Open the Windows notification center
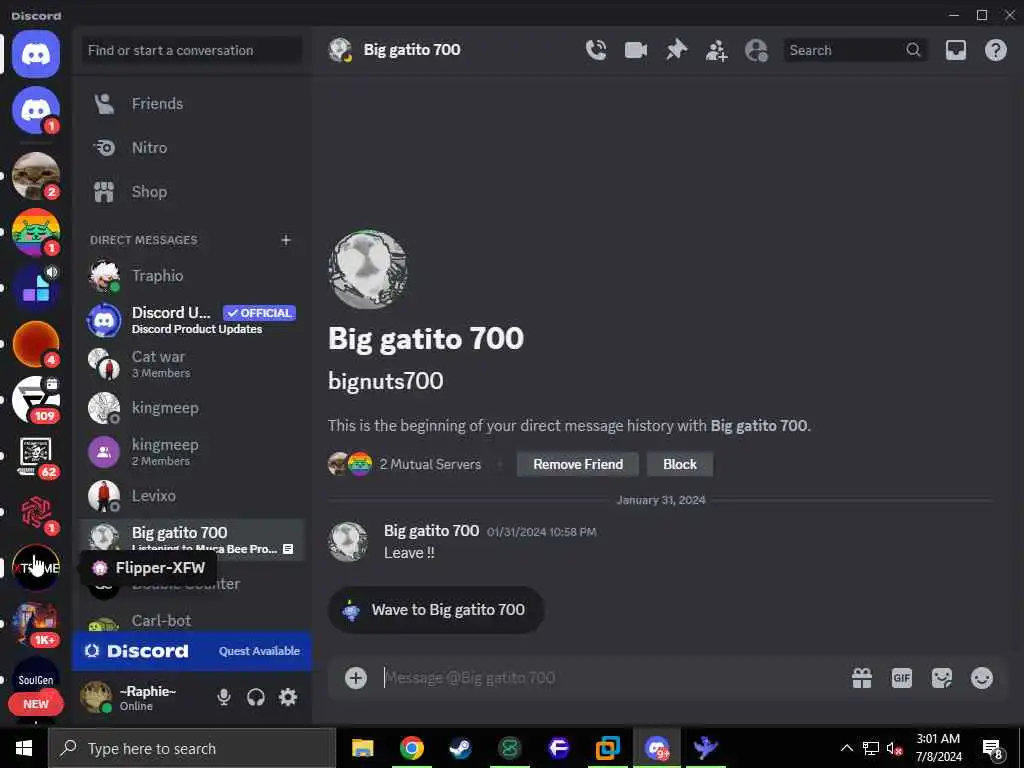The image size is (1024, 768). pos(991,749)
